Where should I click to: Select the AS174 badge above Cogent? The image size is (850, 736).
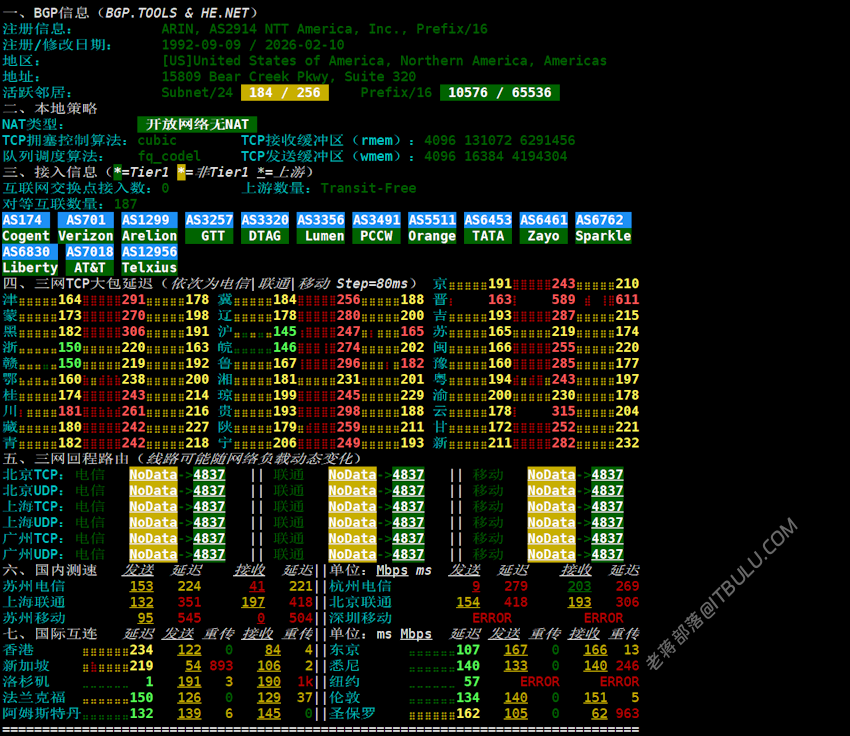tap(26, 220)
